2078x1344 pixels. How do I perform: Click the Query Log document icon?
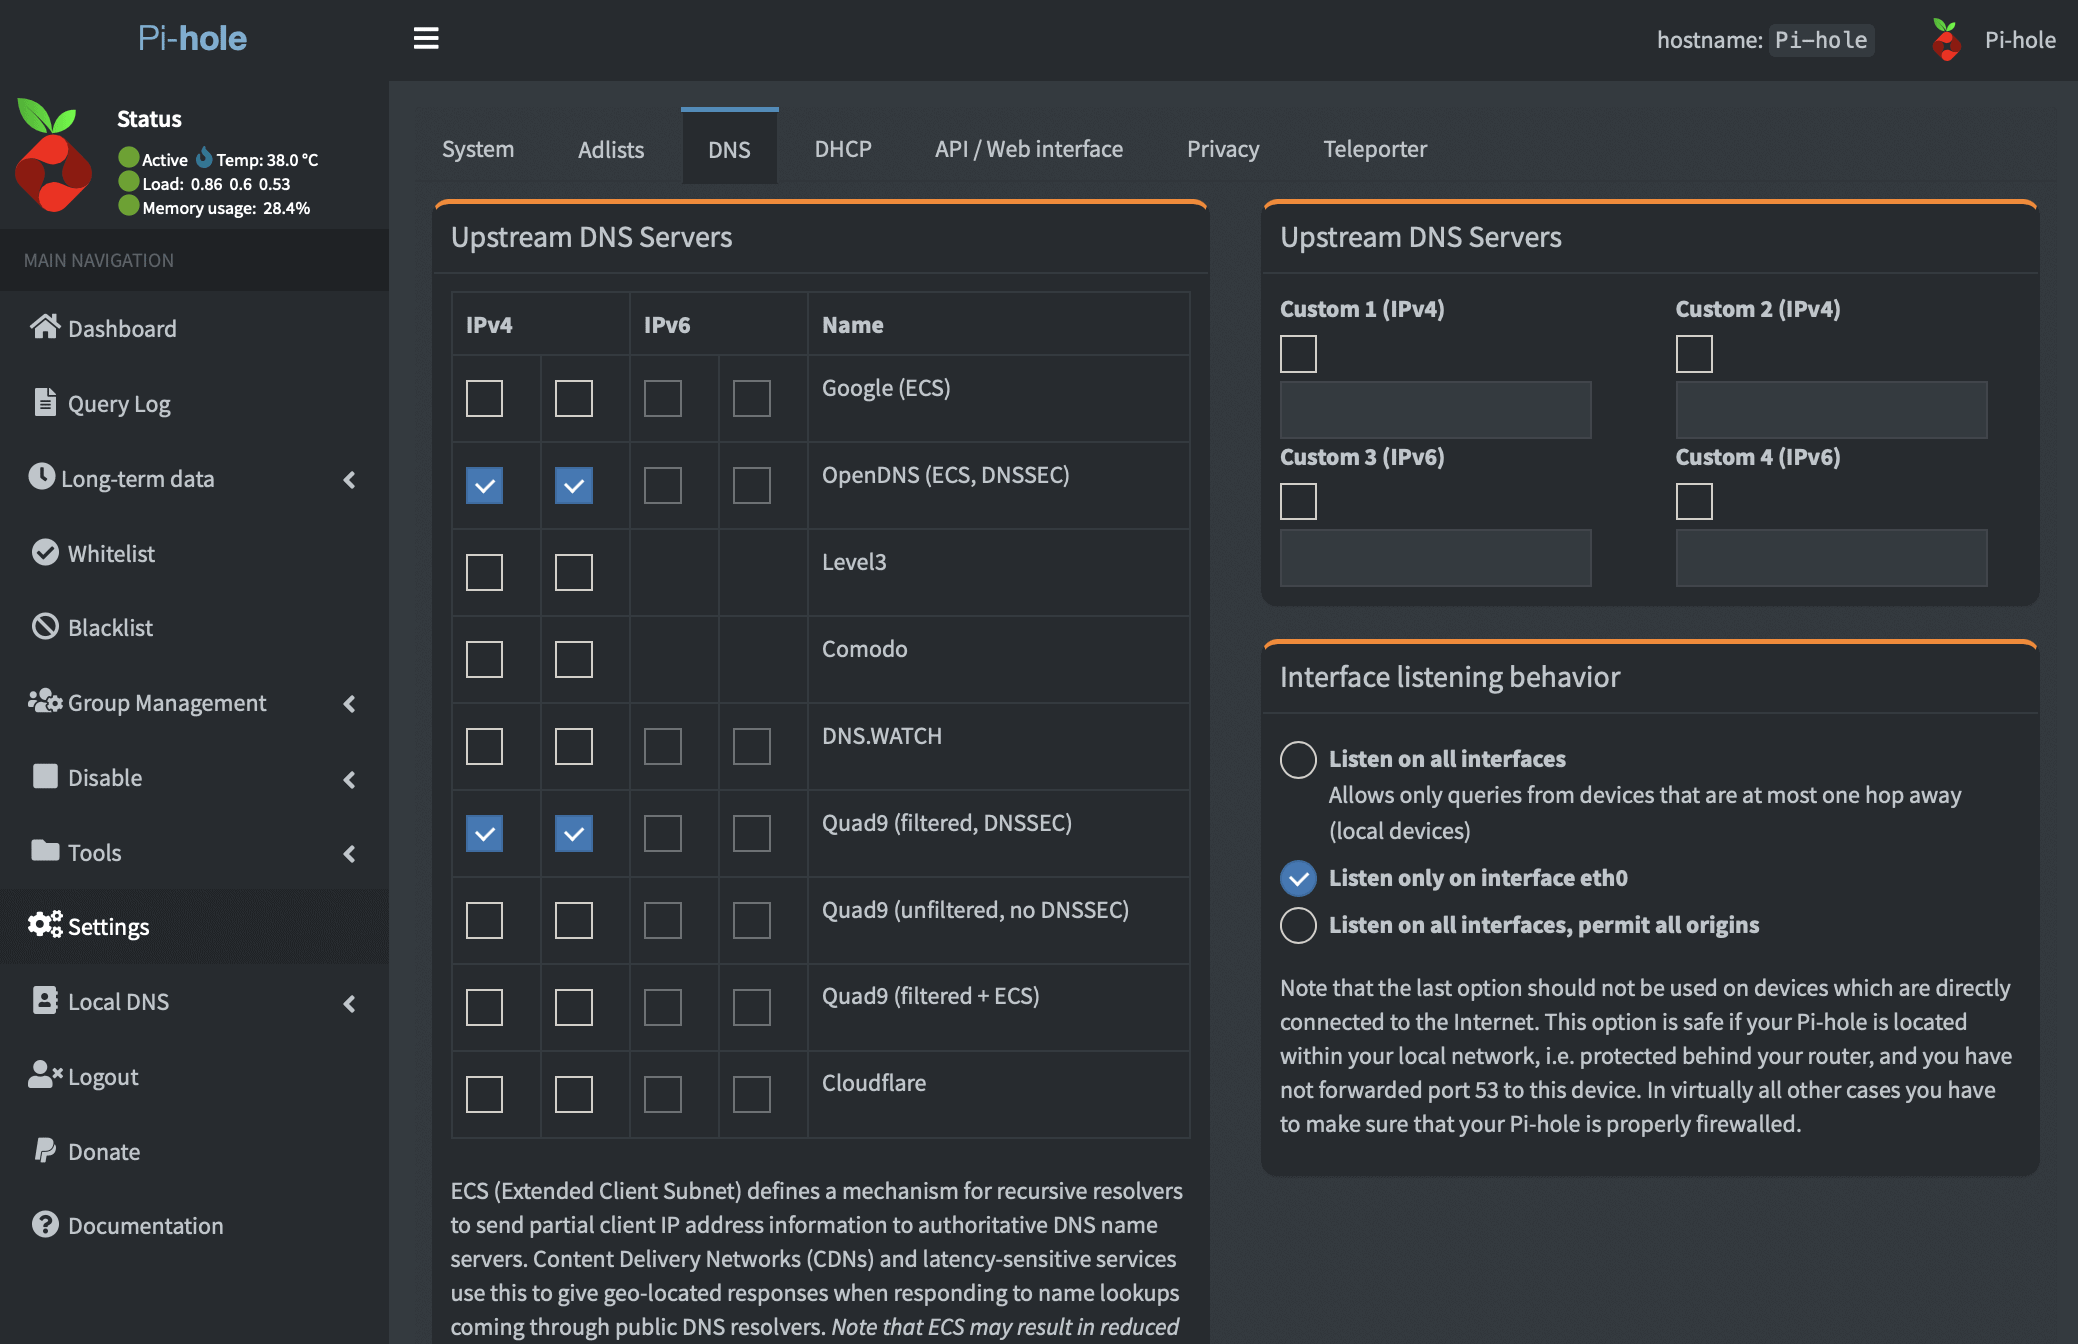click(x=45, y=402)
